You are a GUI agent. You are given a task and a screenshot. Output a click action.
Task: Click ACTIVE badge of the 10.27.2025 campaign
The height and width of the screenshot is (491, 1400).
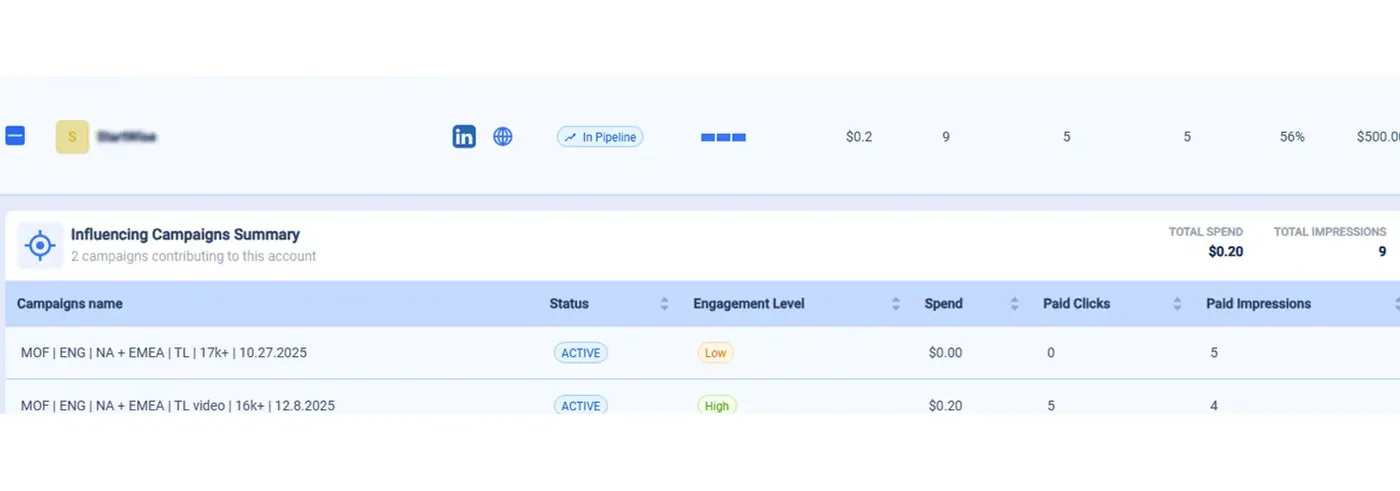pos(580,353)
